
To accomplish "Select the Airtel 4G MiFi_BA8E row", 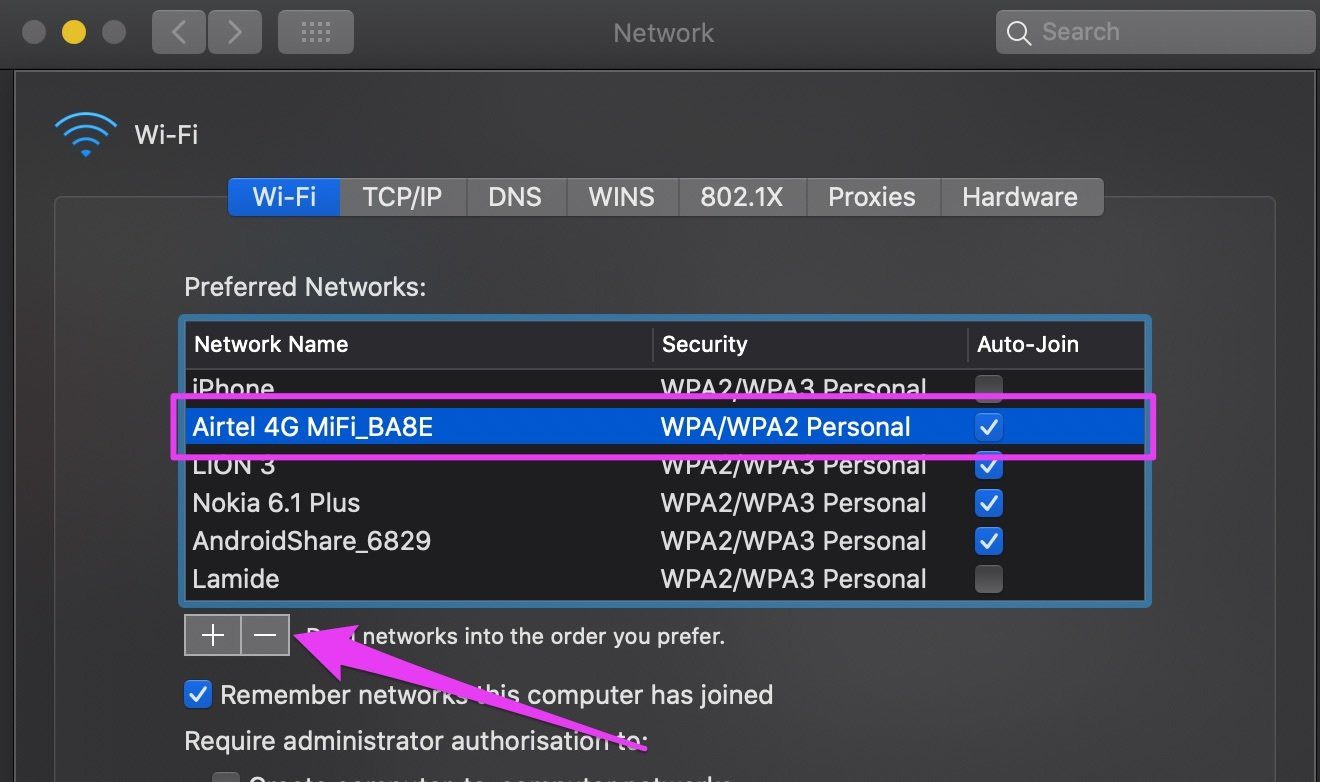I will click(x=665, y=427).
